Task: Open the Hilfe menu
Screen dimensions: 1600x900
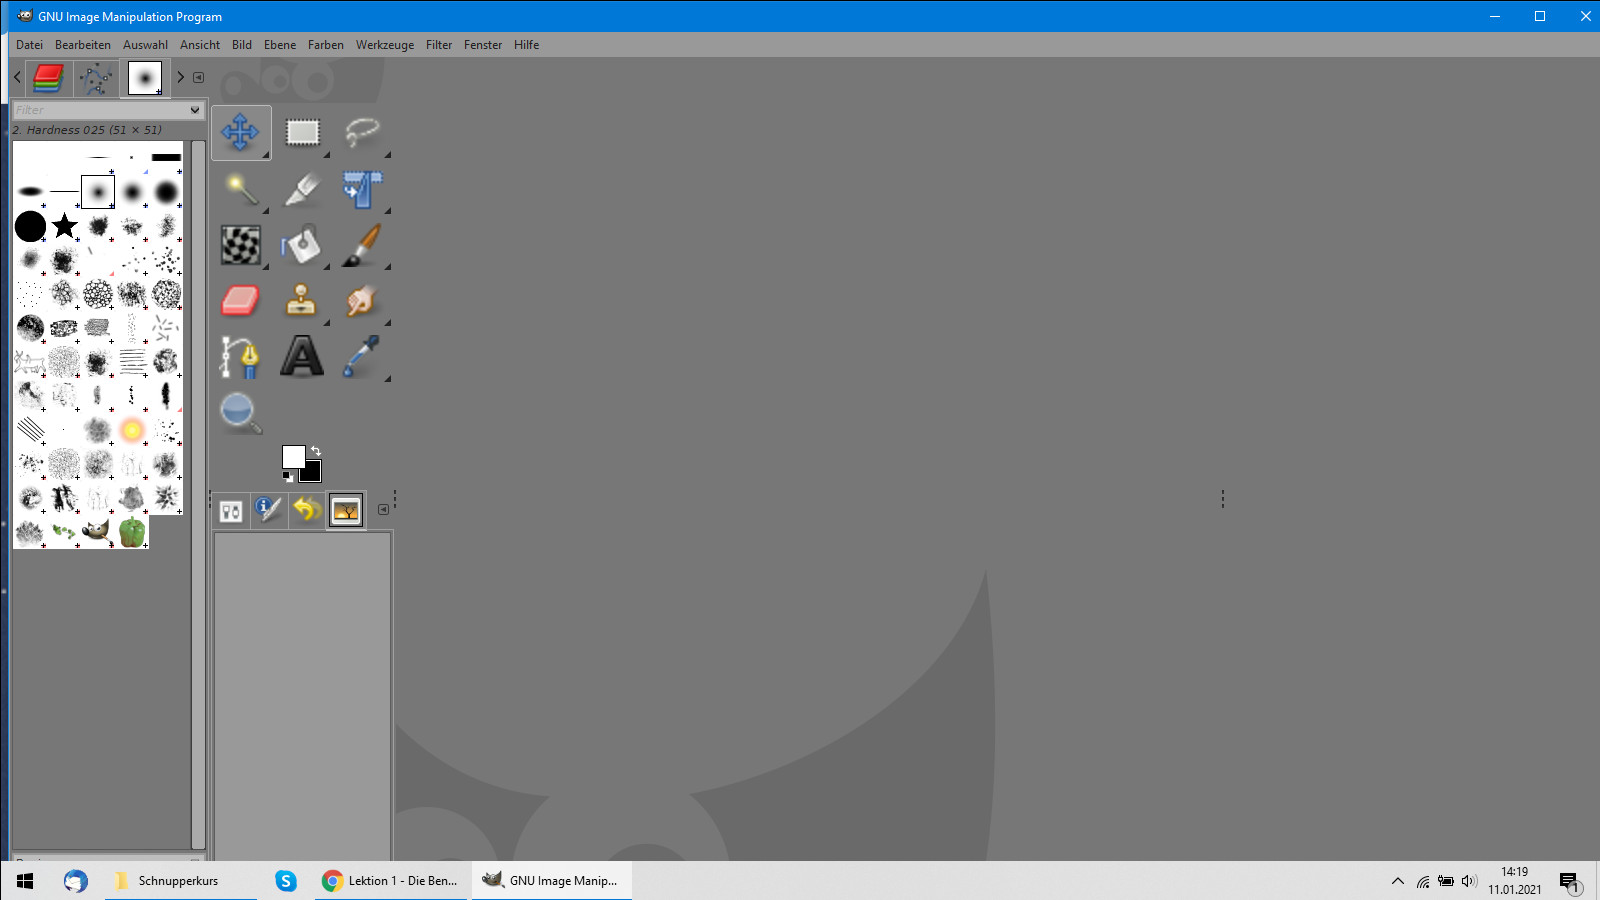Action: (527, 45)
